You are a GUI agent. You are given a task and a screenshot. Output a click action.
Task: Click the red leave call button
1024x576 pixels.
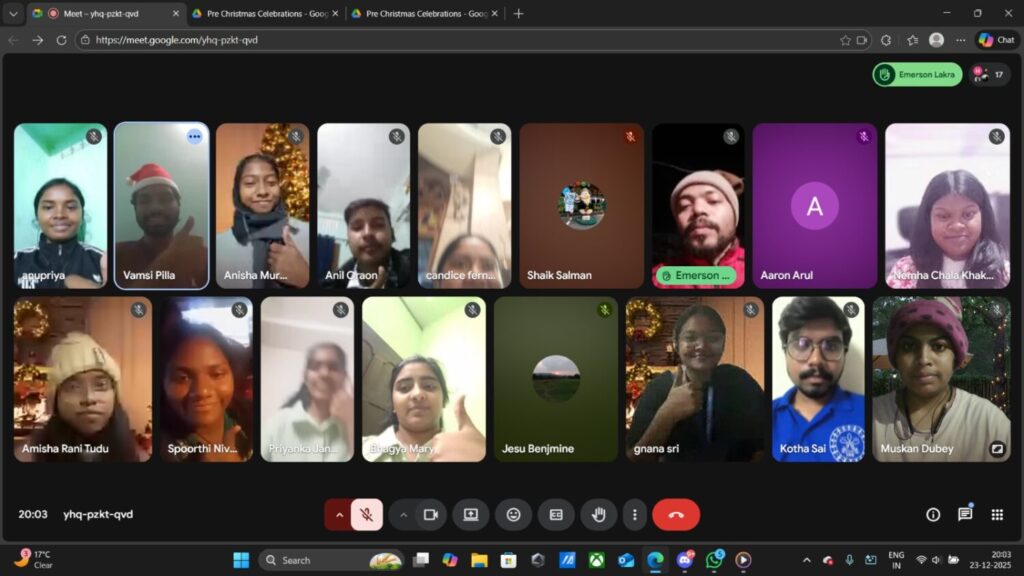click(x=676, y=514)
